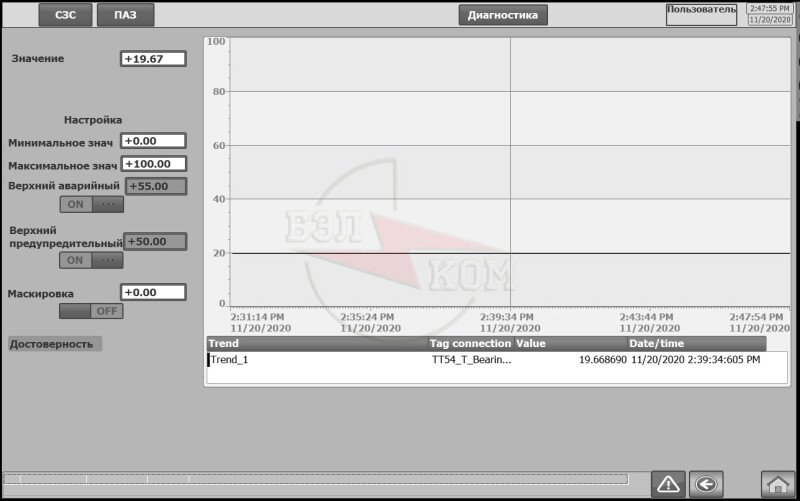
Task: Return to the home screen icon
Action: (x=778, y=484)
